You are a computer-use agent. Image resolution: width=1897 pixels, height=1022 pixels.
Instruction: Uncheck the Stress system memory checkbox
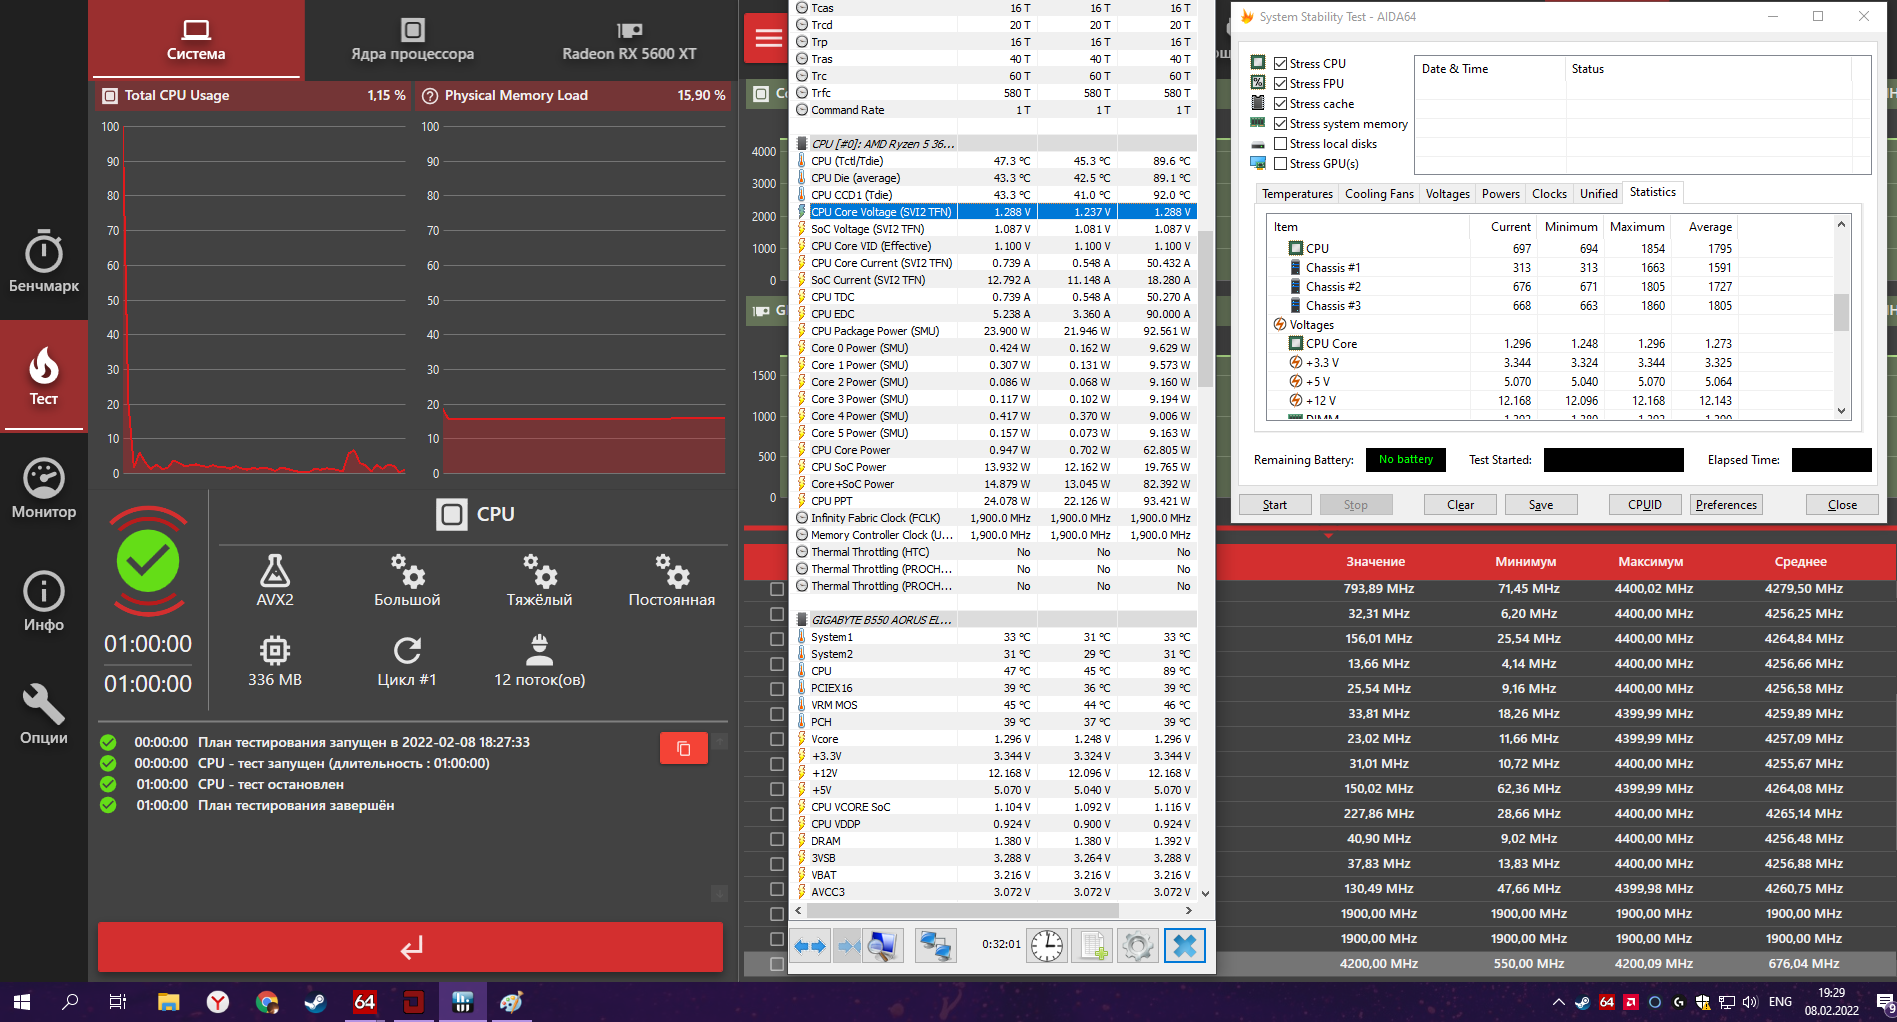1280,123
